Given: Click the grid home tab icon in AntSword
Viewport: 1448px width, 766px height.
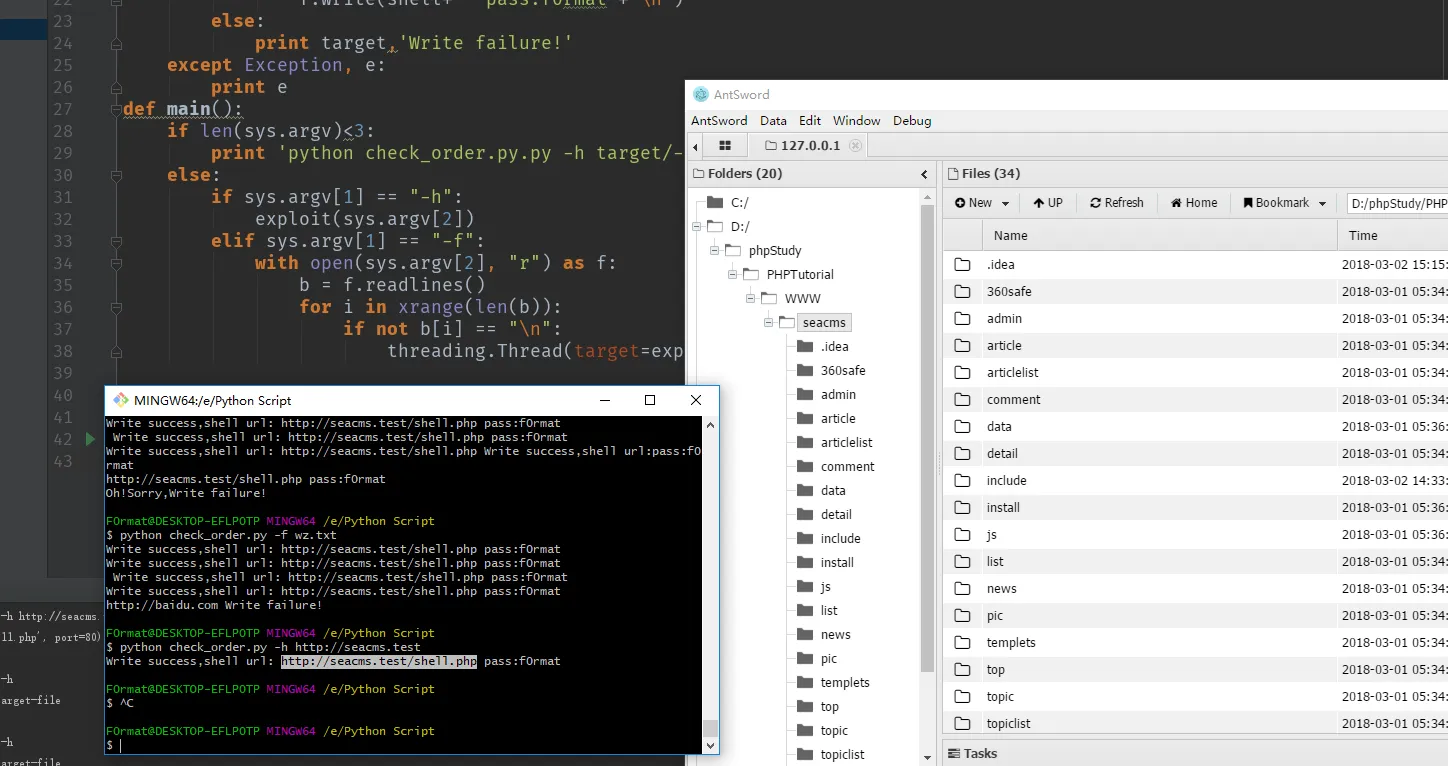Looking at the screenshot, I should 725,146.
